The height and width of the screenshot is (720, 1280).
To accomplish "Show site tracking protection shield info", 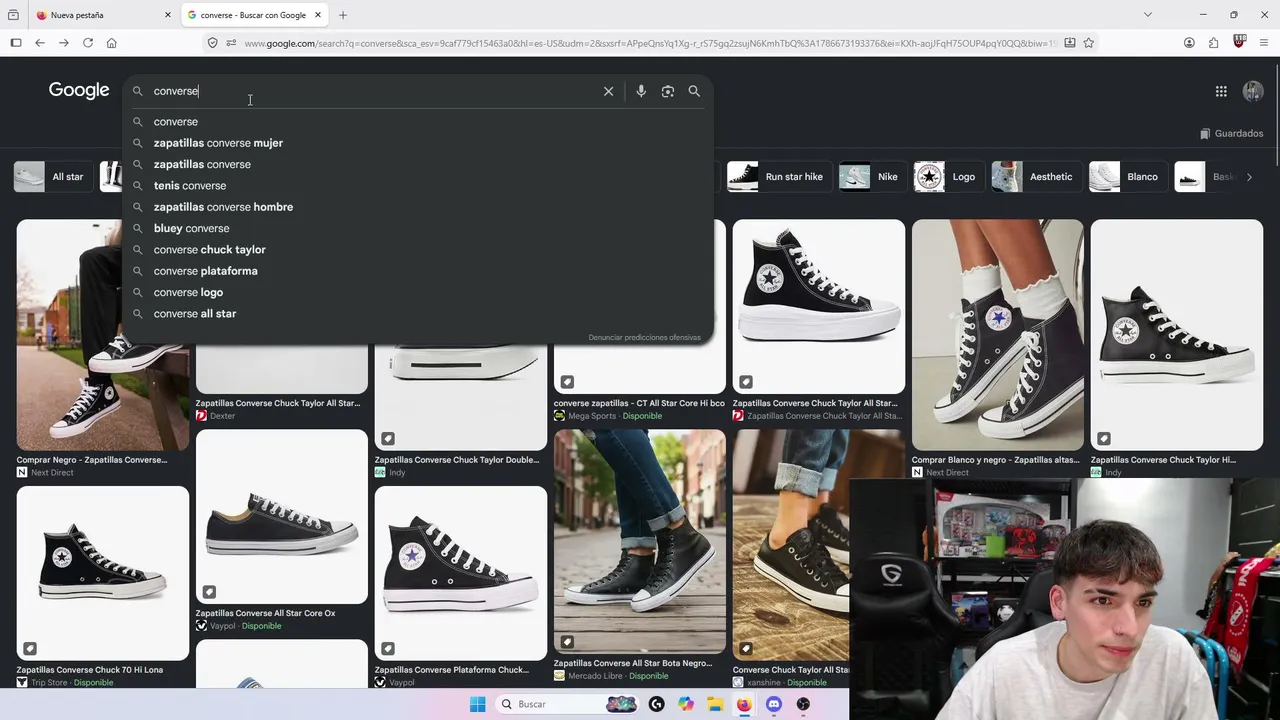I will pos(212,43).
